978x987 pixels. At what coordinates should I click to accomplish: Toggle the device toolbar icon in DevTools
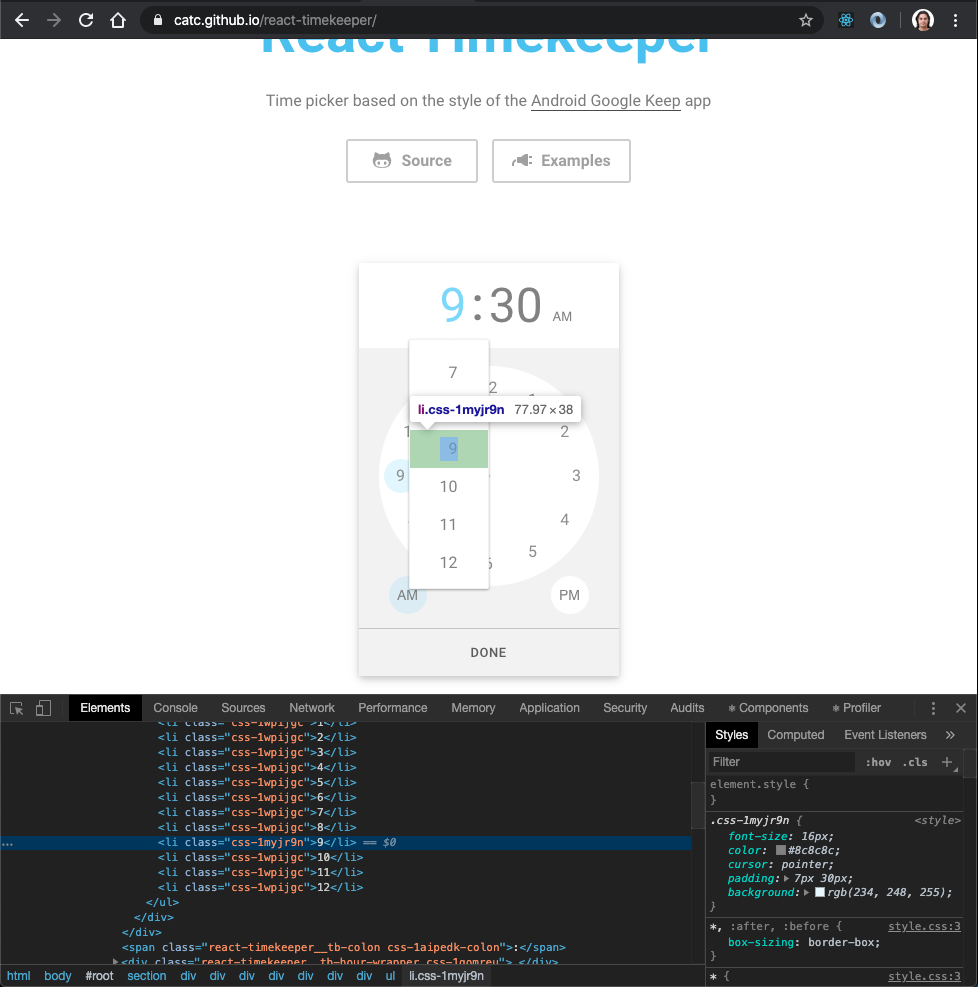41,707
